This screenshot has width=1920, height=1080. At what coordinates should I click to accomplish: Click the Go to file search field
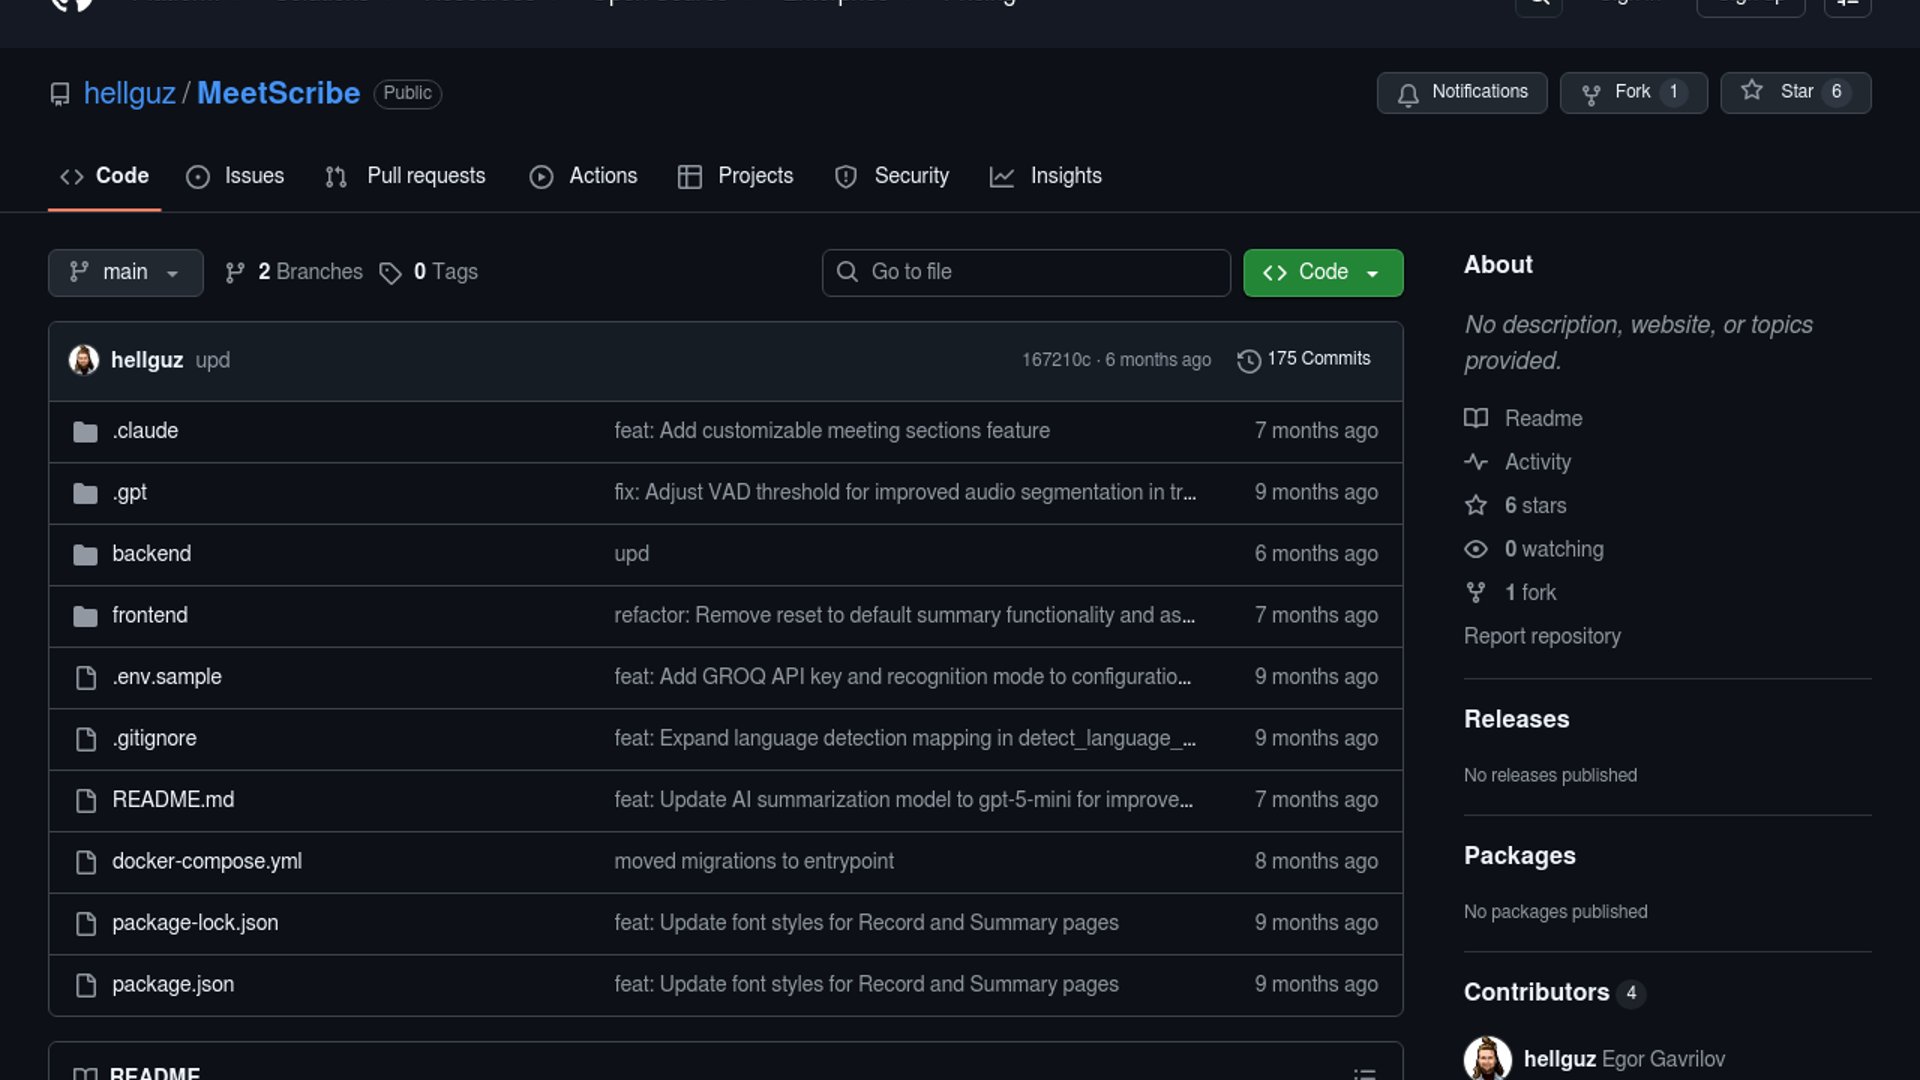[1026, 272]
